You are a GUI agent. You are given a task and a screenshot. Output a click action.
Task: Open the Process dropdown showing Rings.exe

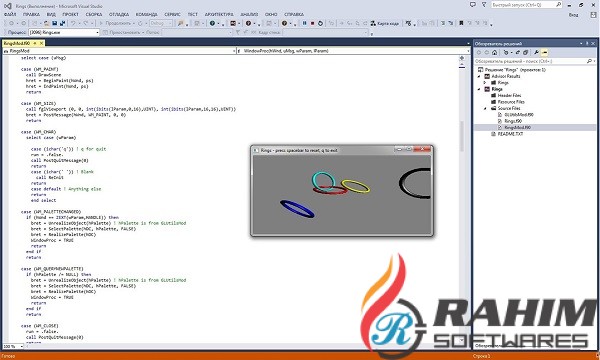coord(64,33)
